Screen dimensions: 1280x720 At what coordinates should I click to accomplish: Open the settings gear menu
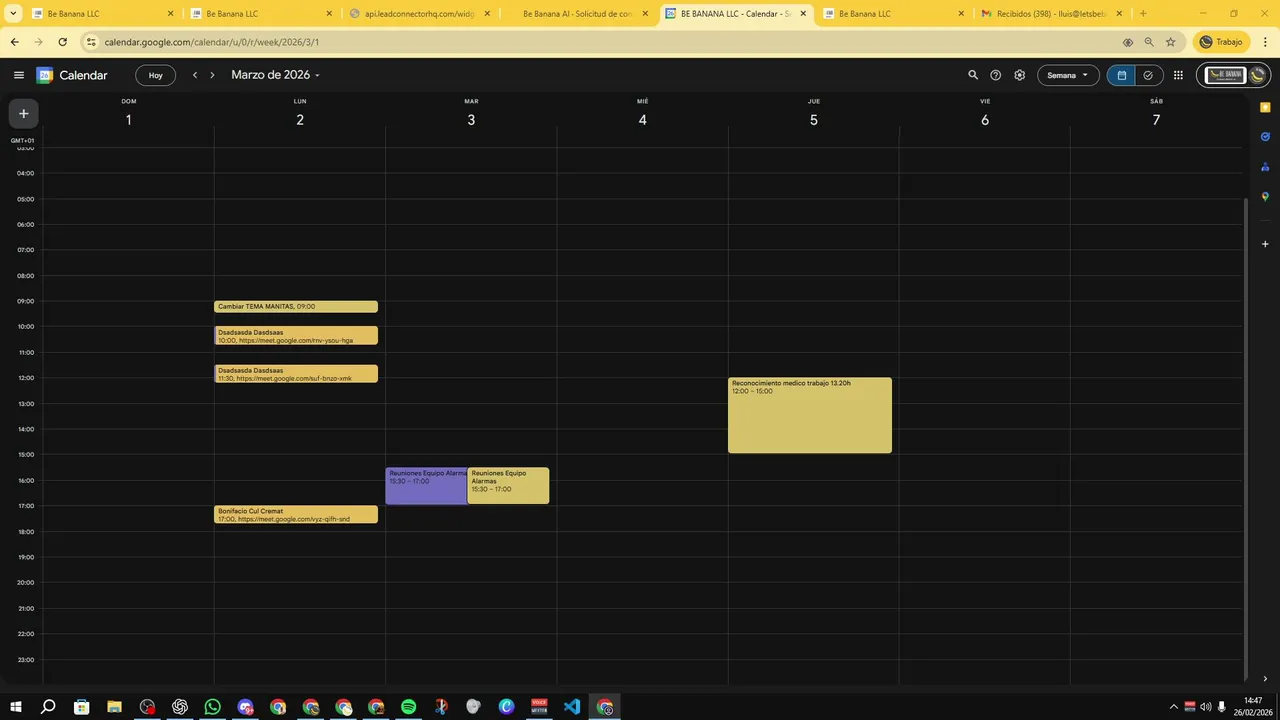[x=1020, y=75]
